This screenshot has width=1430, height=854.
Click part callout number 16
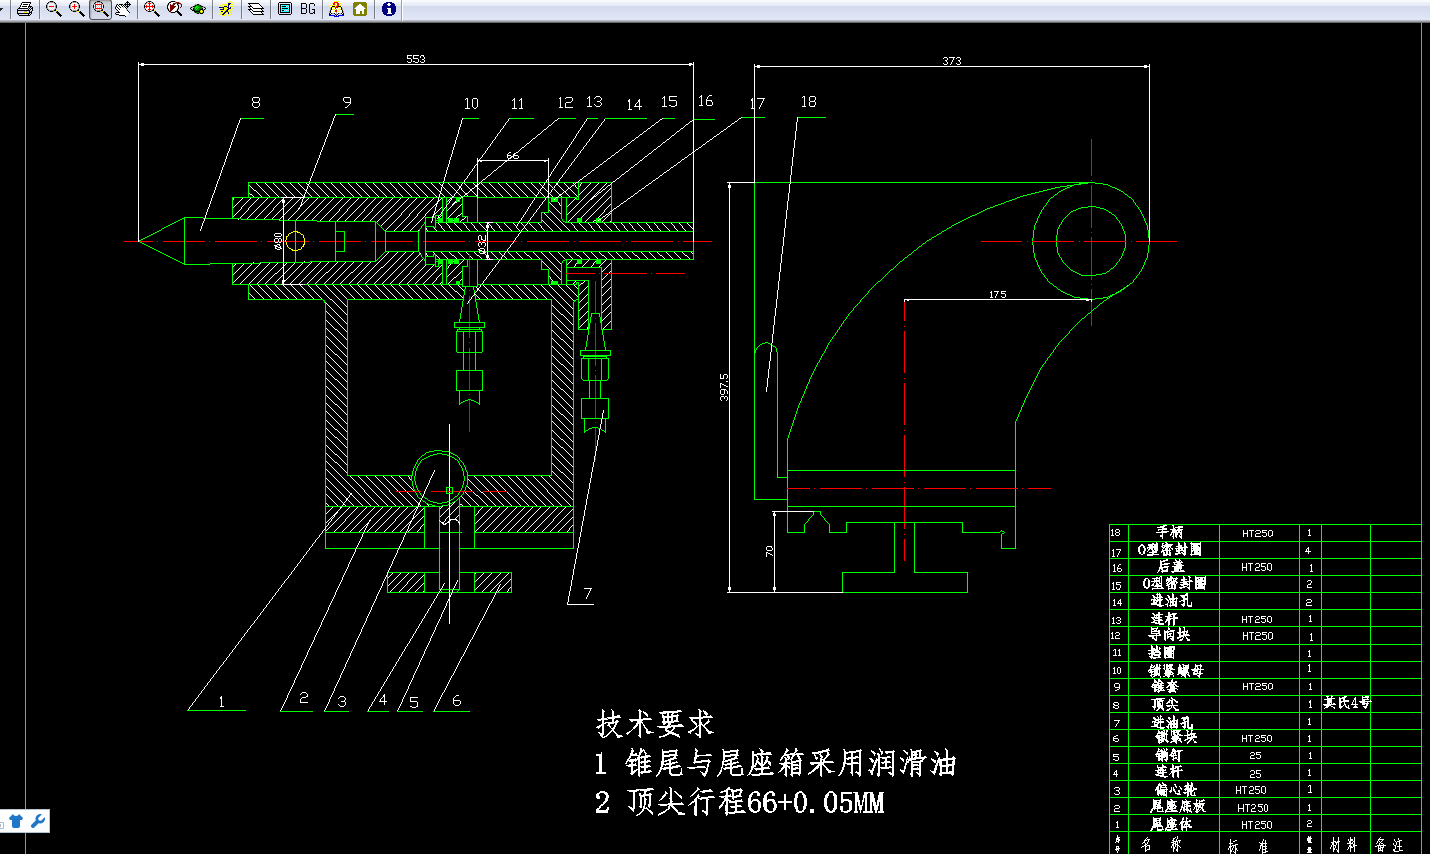click(x=705, y=101)
